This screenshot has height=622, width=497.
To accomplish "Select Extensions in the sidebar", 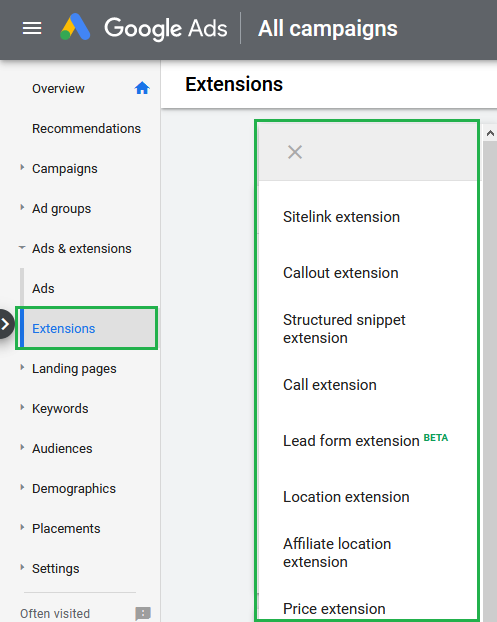I will coord(86,328).
